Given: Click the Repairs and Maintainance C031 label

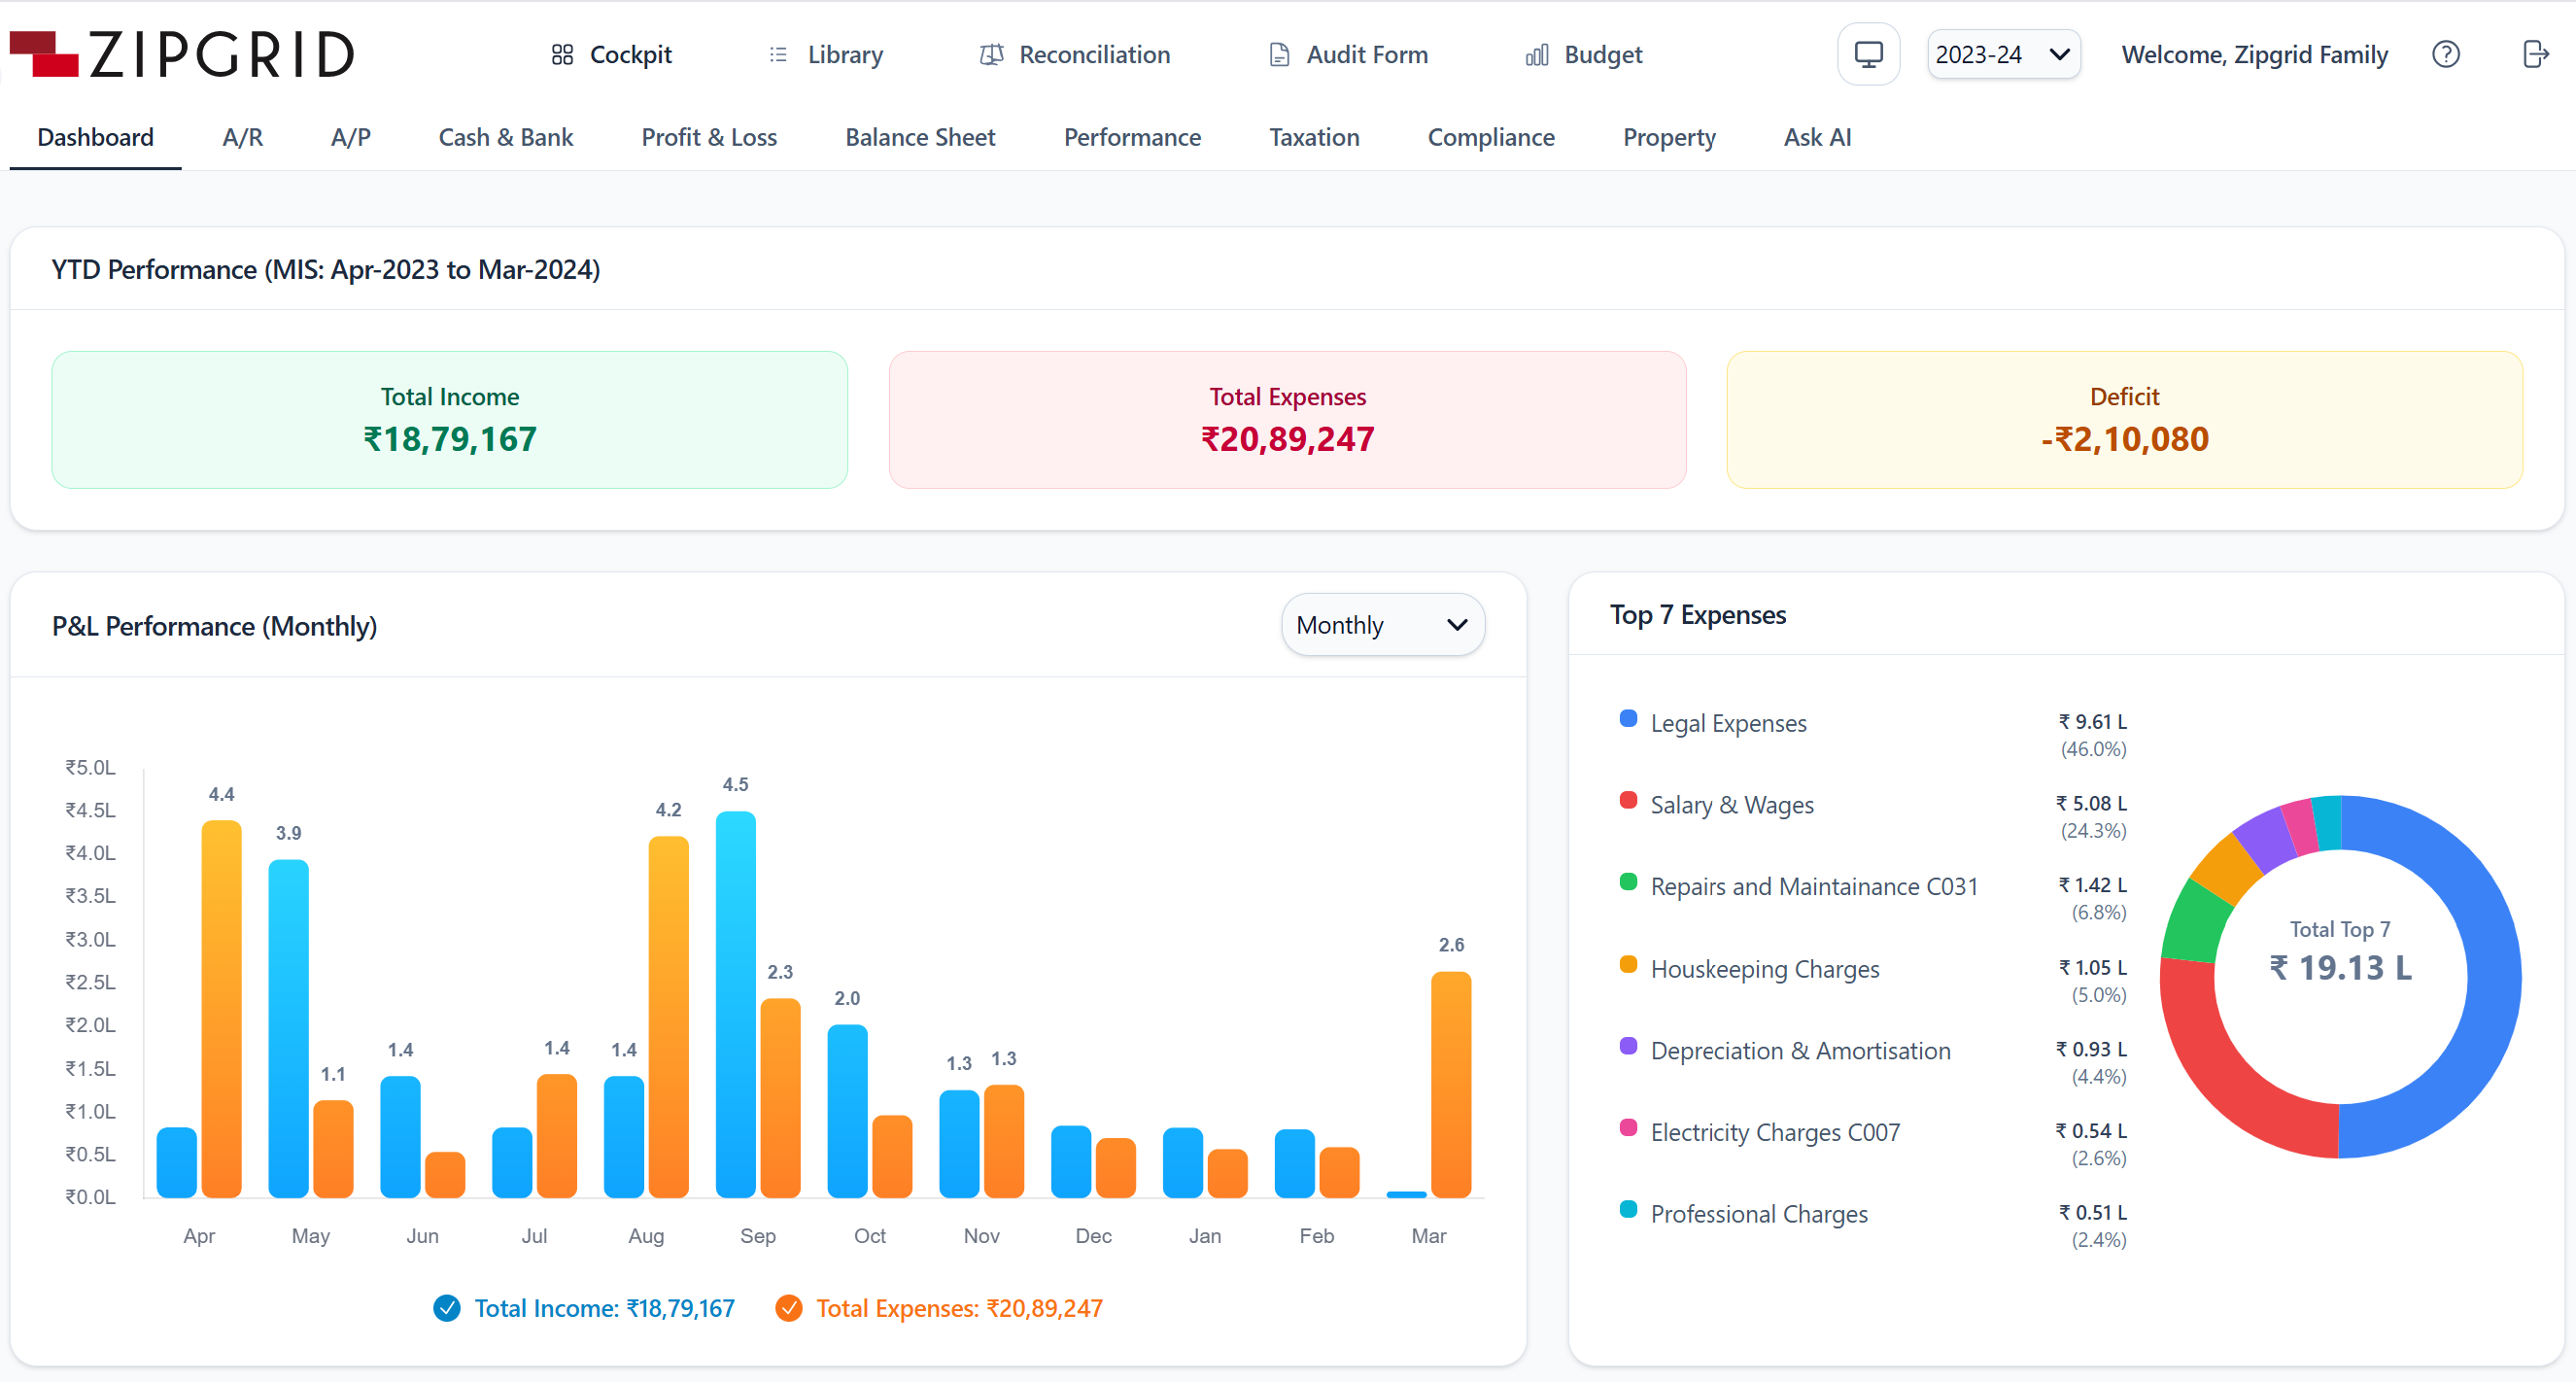Looking at the screenshot, I should [1814, 887].
